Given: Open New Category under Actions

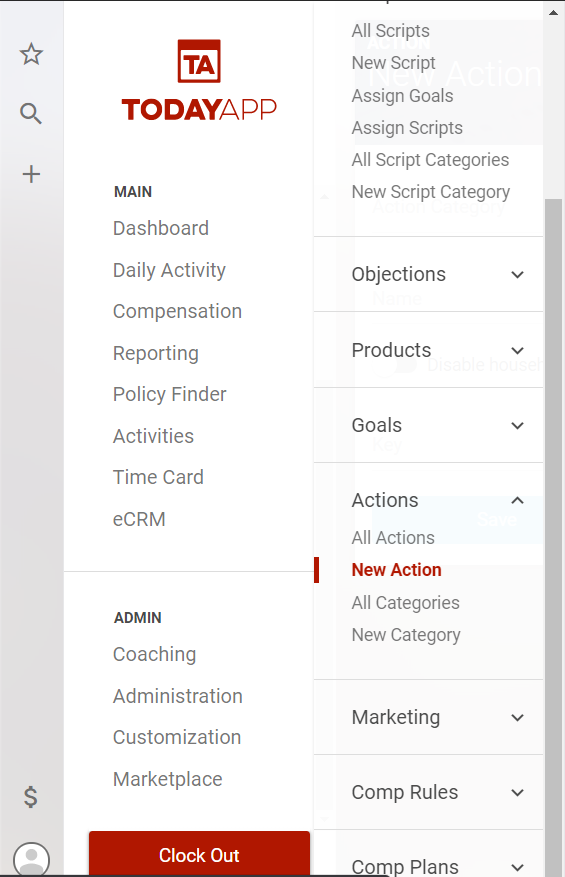Looking at the screenshot, I should (x=406, y=635).
